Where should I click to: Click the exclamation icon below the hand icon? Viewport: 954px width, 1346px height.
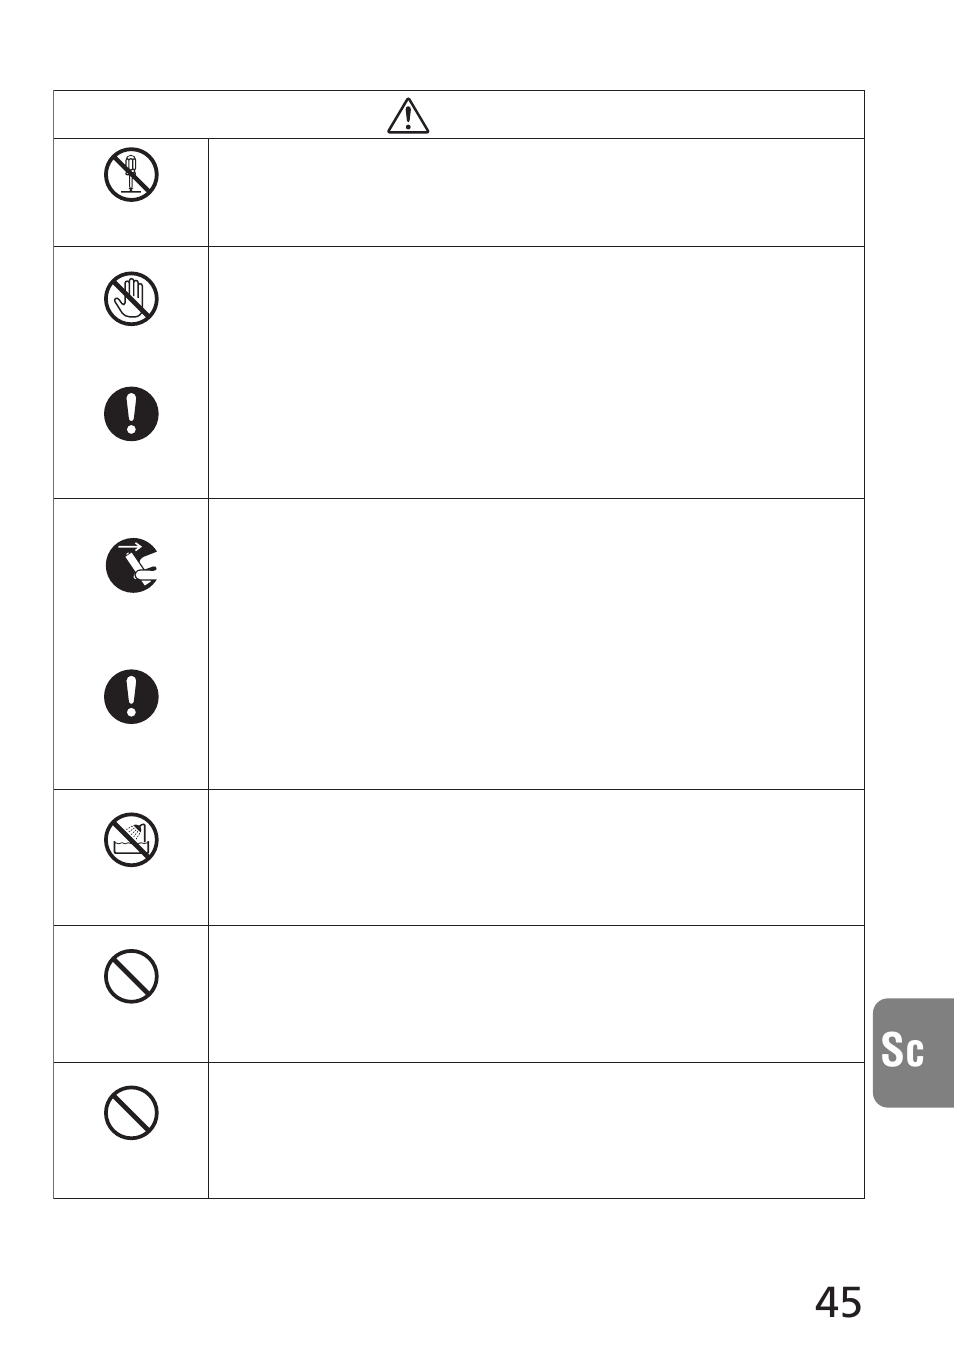coord(131,414)
